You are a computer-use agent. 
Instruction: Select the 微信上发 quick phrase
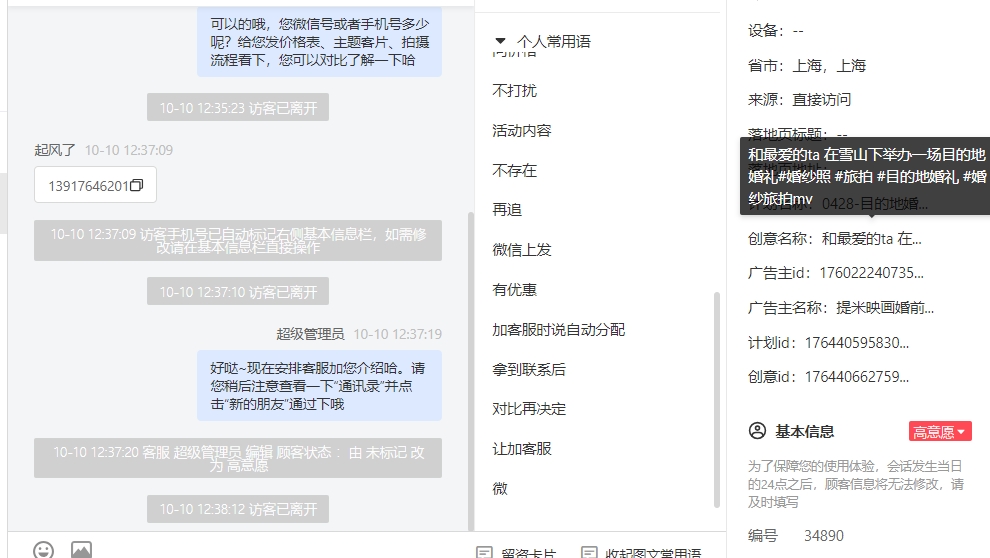(x=522, y=250)
